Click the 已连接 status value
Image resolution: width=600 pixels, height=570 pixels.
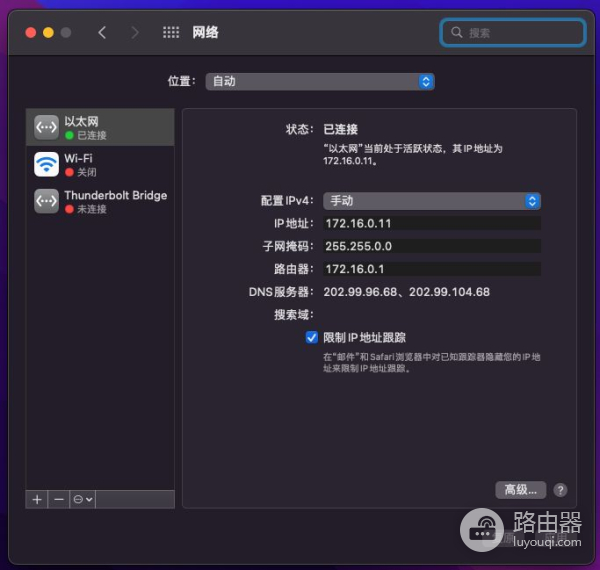point(341,129)
